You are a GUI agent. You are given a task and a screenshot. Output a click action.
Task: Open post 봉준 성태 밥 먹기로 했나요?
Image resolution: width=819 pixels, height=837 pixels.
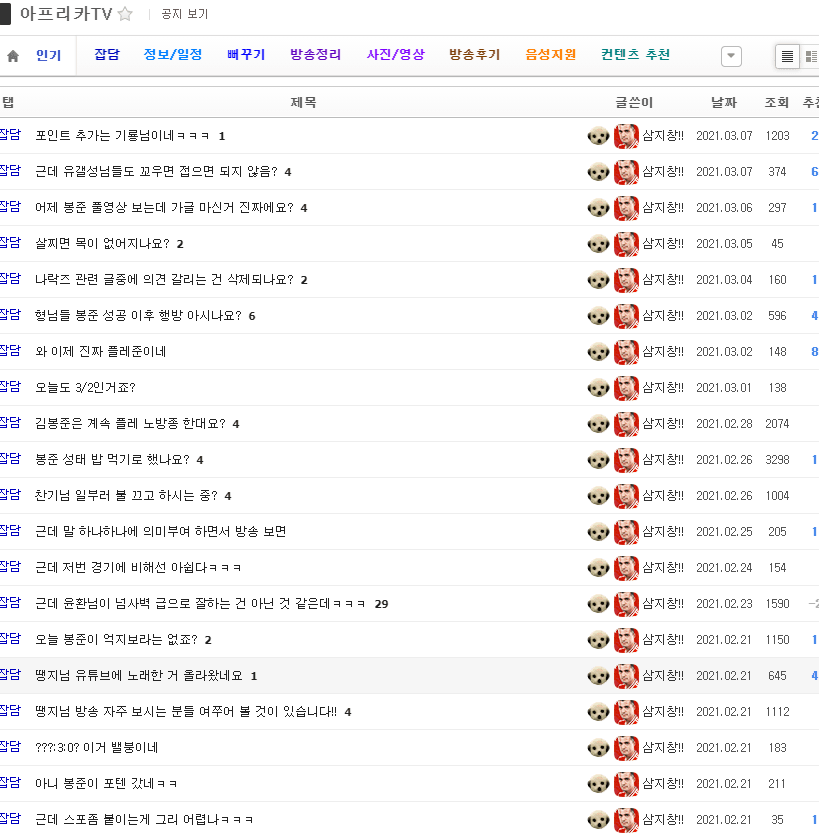point(112,460)
